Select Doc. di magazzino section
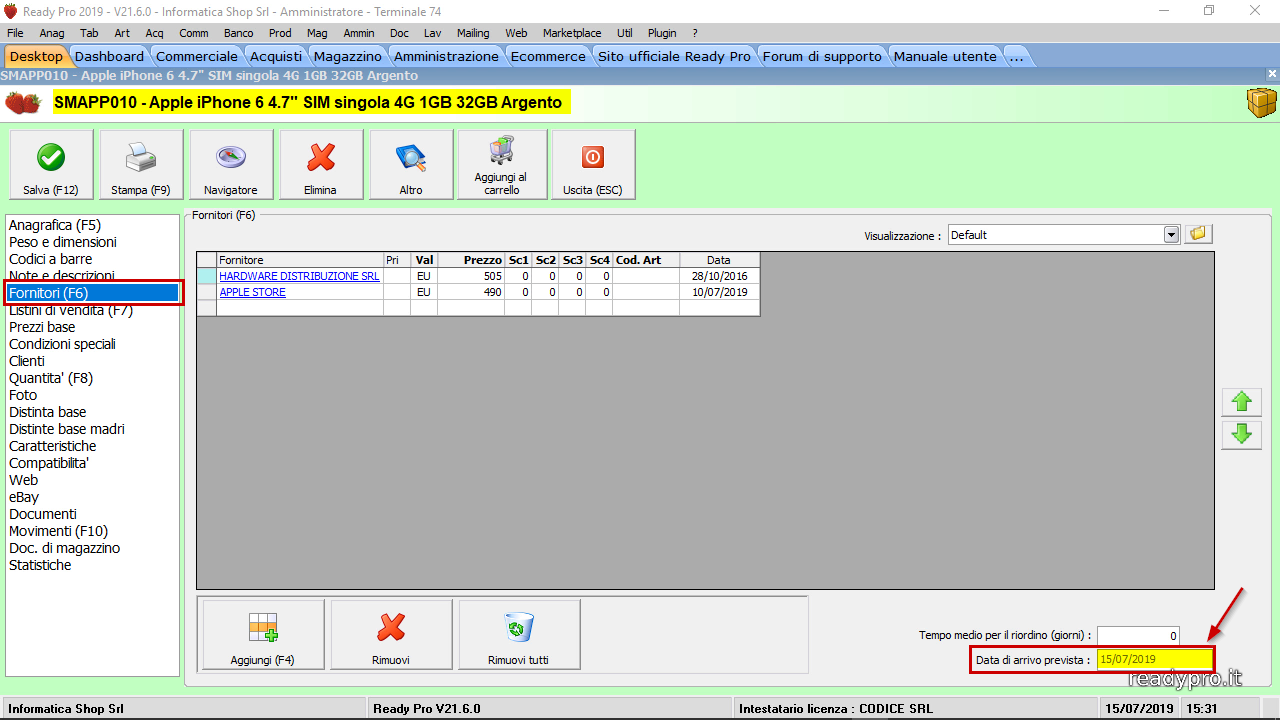 64,548
